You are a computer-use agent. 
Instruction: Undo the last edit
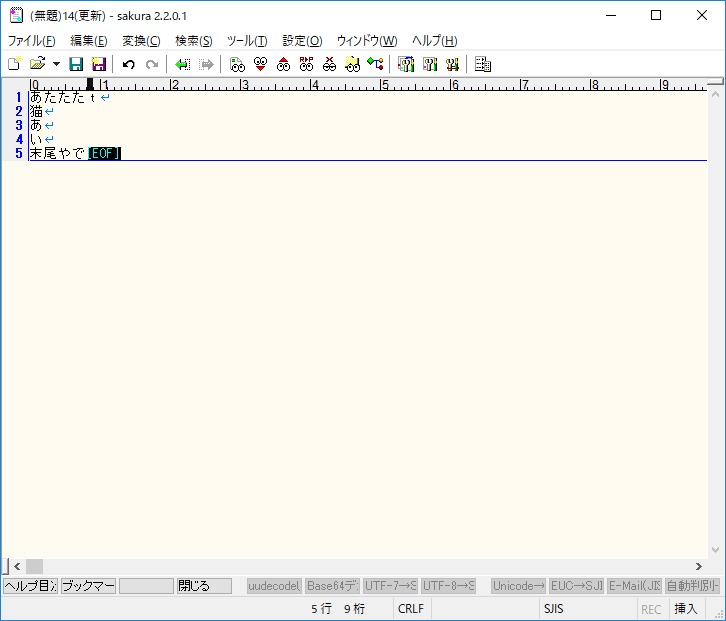(x=129, y=64)
